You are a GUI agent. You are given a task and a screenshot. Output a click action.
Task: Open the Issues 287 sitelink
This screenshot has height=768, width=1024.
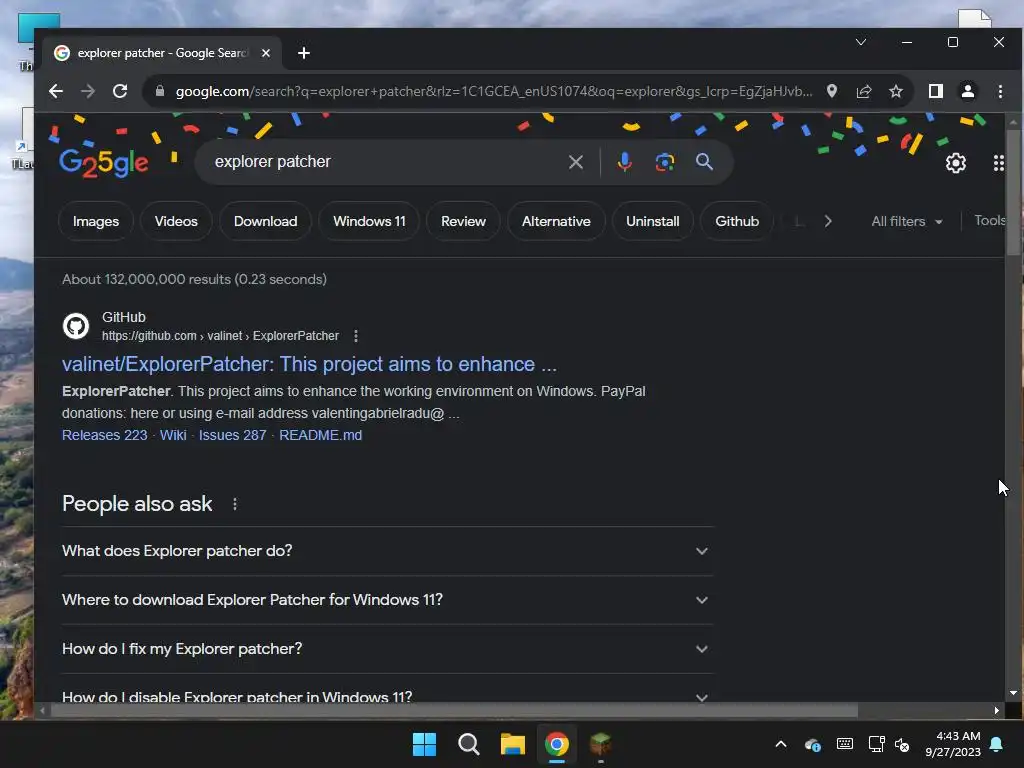pyautogui.click(x=232, y=436)
